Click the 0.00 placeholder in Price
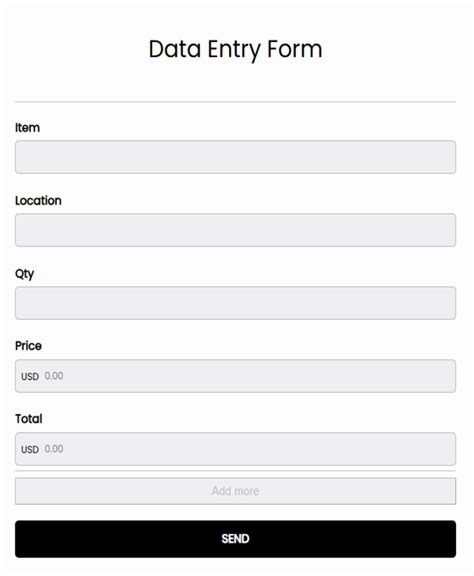Image resolution: width=474 pixels, height=576 pixels. pos(54,376)
